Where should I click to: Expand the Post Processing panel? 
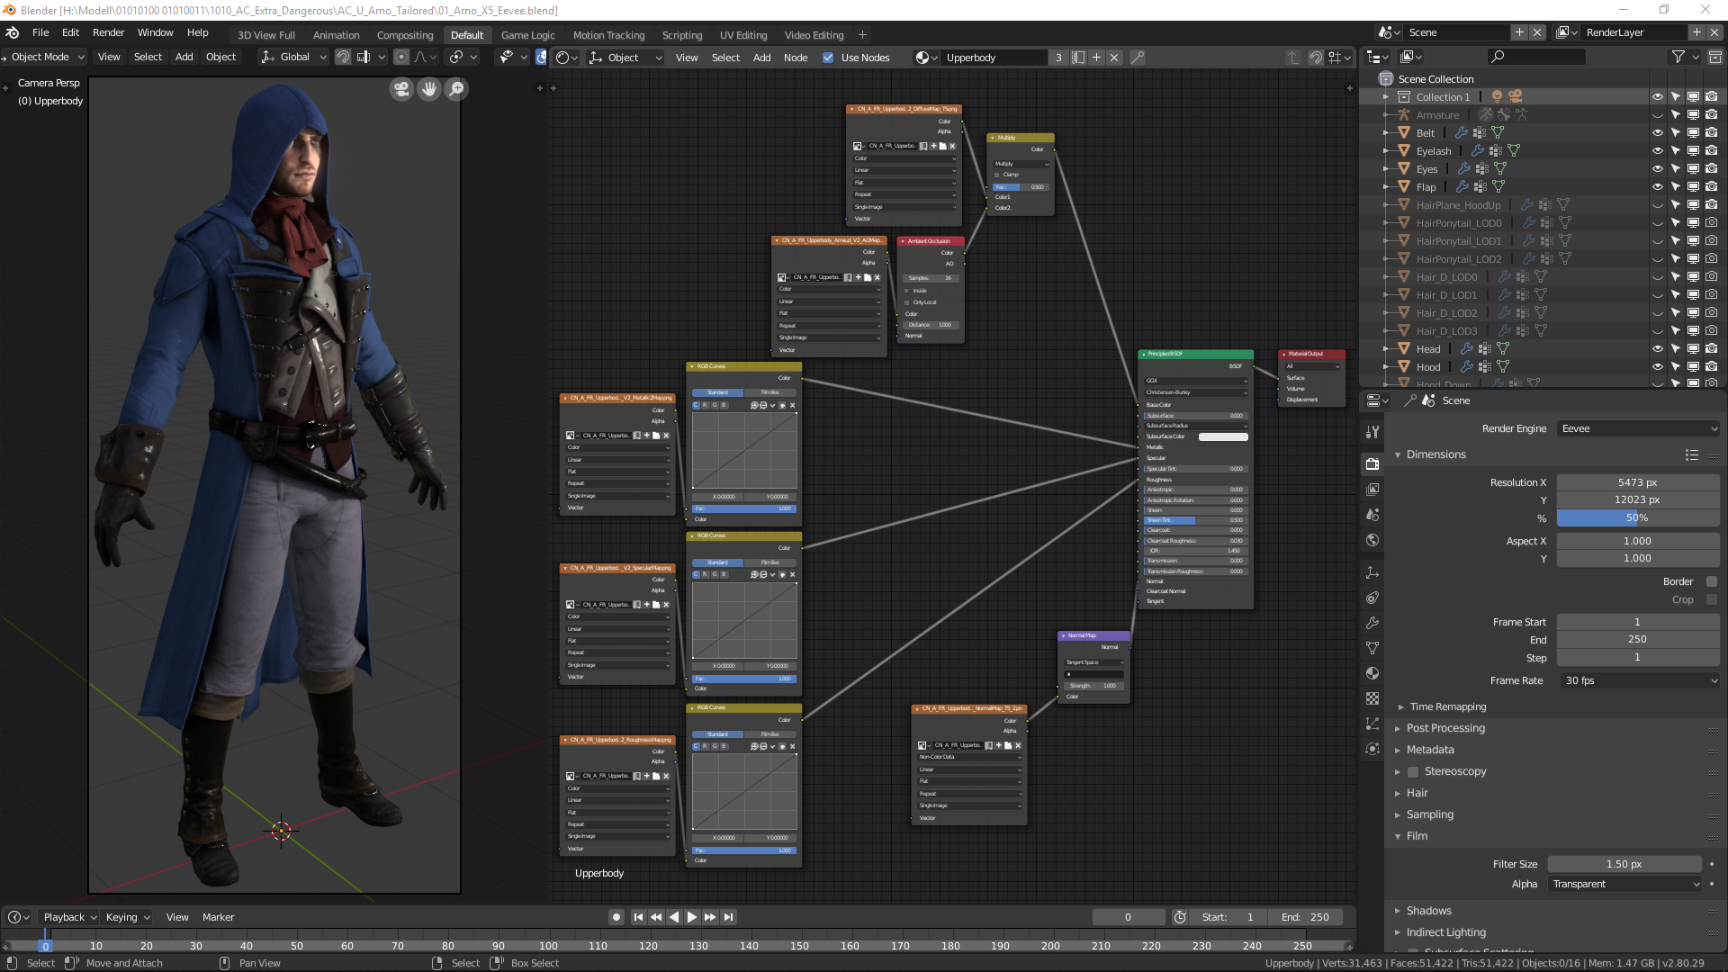[1445, 728]
